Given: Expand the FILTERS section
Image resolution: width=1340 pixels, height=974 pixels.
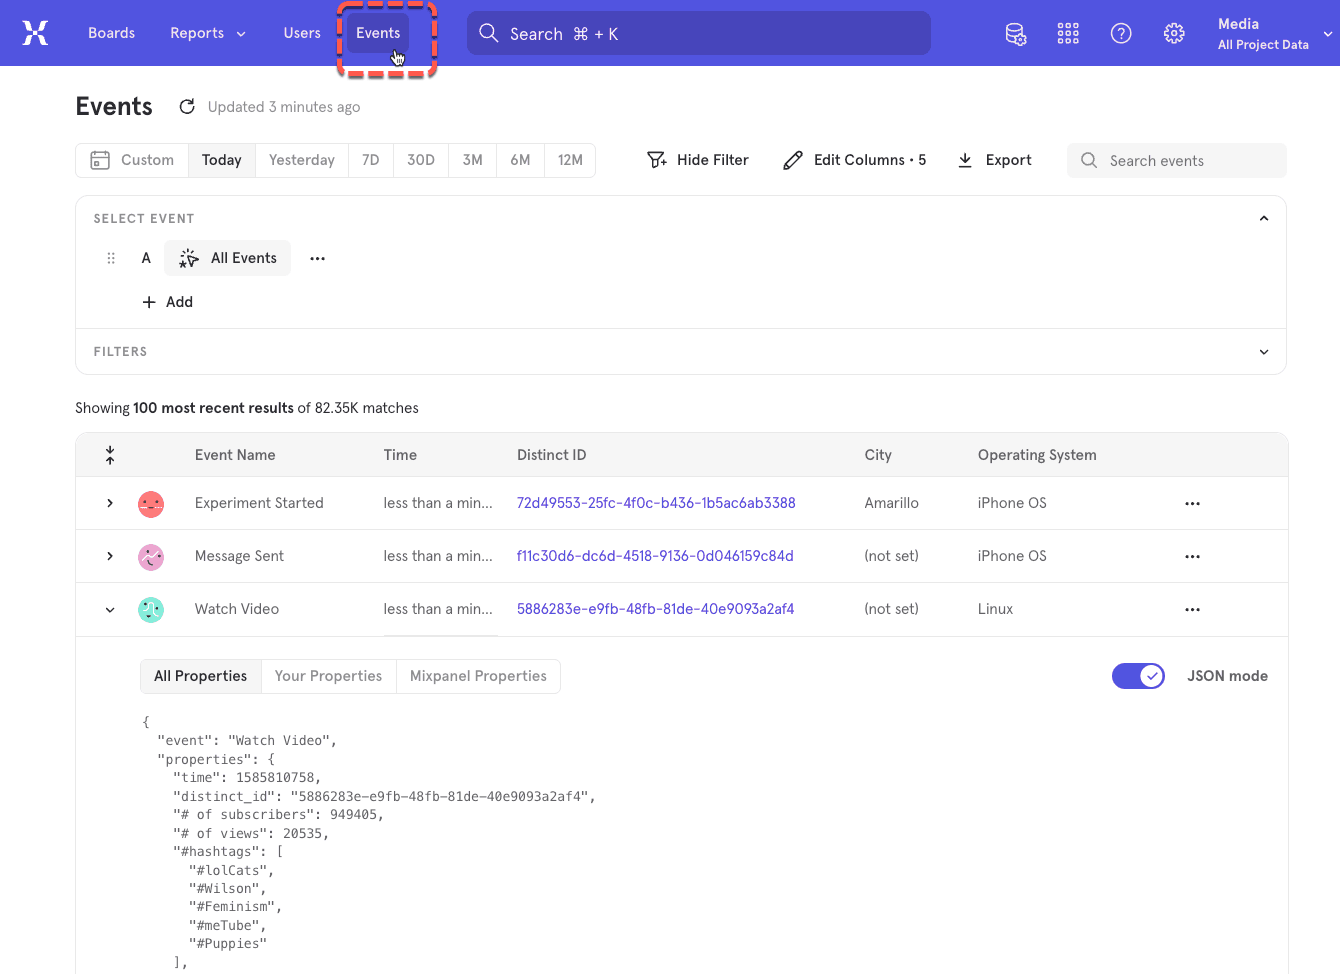Looking at the screenshot, I should pyautogui.click(x=1263, y=351).
